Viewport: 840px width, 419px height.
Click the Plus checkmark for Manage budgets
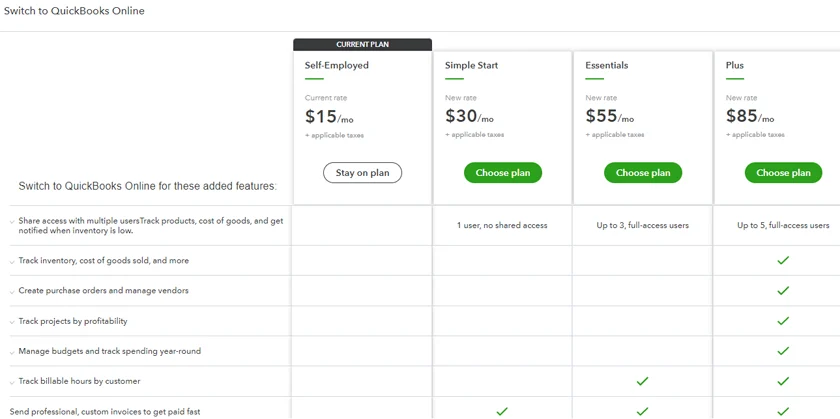pos(783,351)
